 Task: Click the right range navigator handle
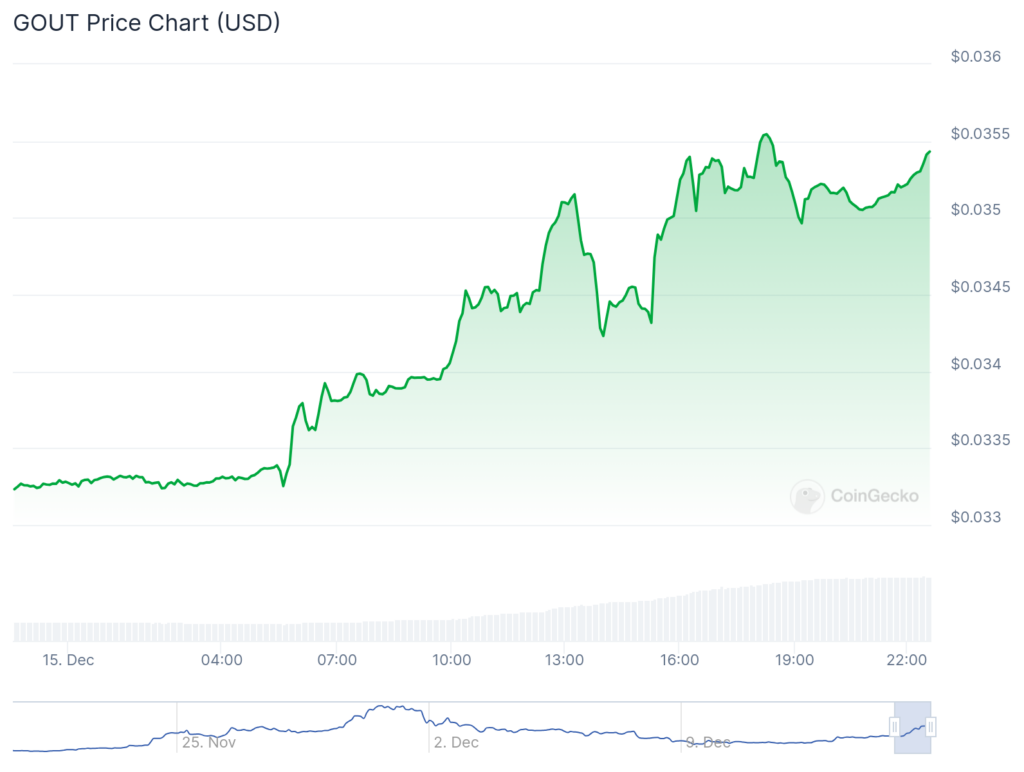point(931,727)
